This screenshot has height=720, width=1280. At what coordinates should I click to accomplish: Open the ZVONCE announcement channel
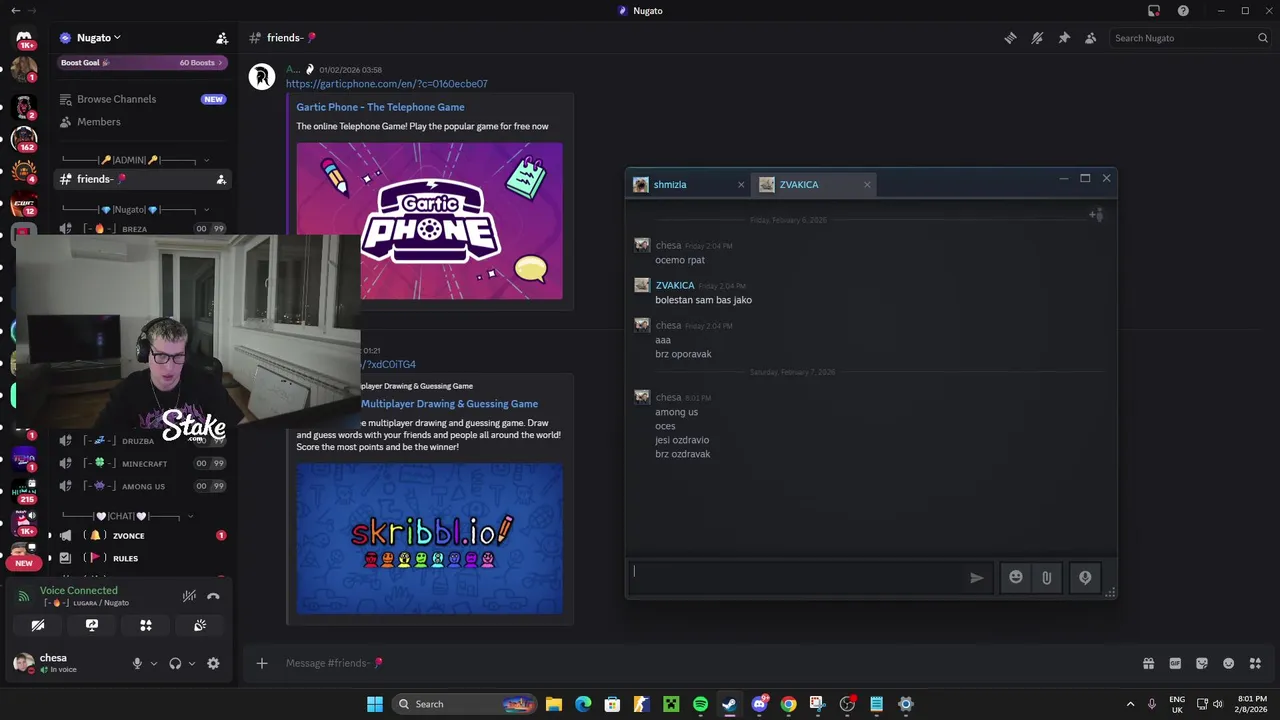[142, 536]
